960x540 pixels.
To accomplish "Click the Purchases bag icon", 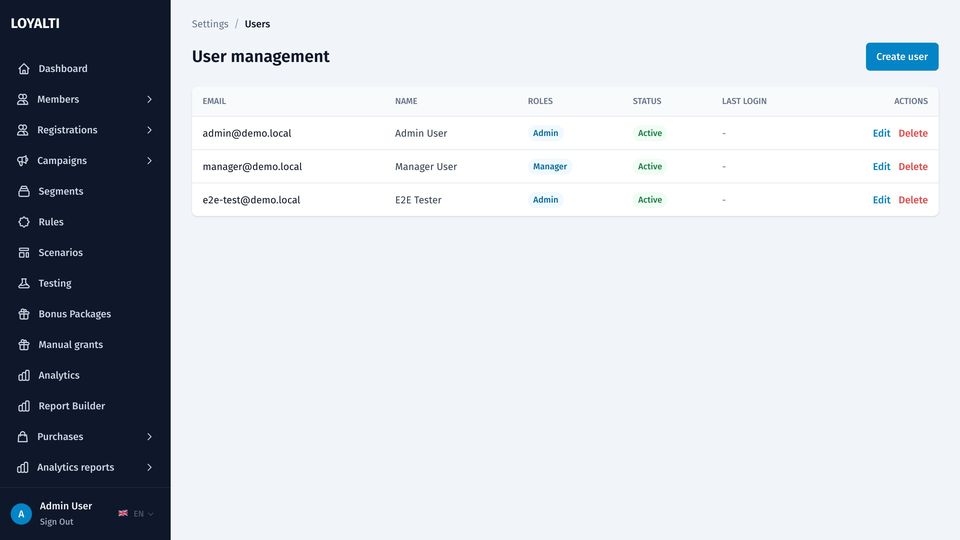I will (23, 437).
